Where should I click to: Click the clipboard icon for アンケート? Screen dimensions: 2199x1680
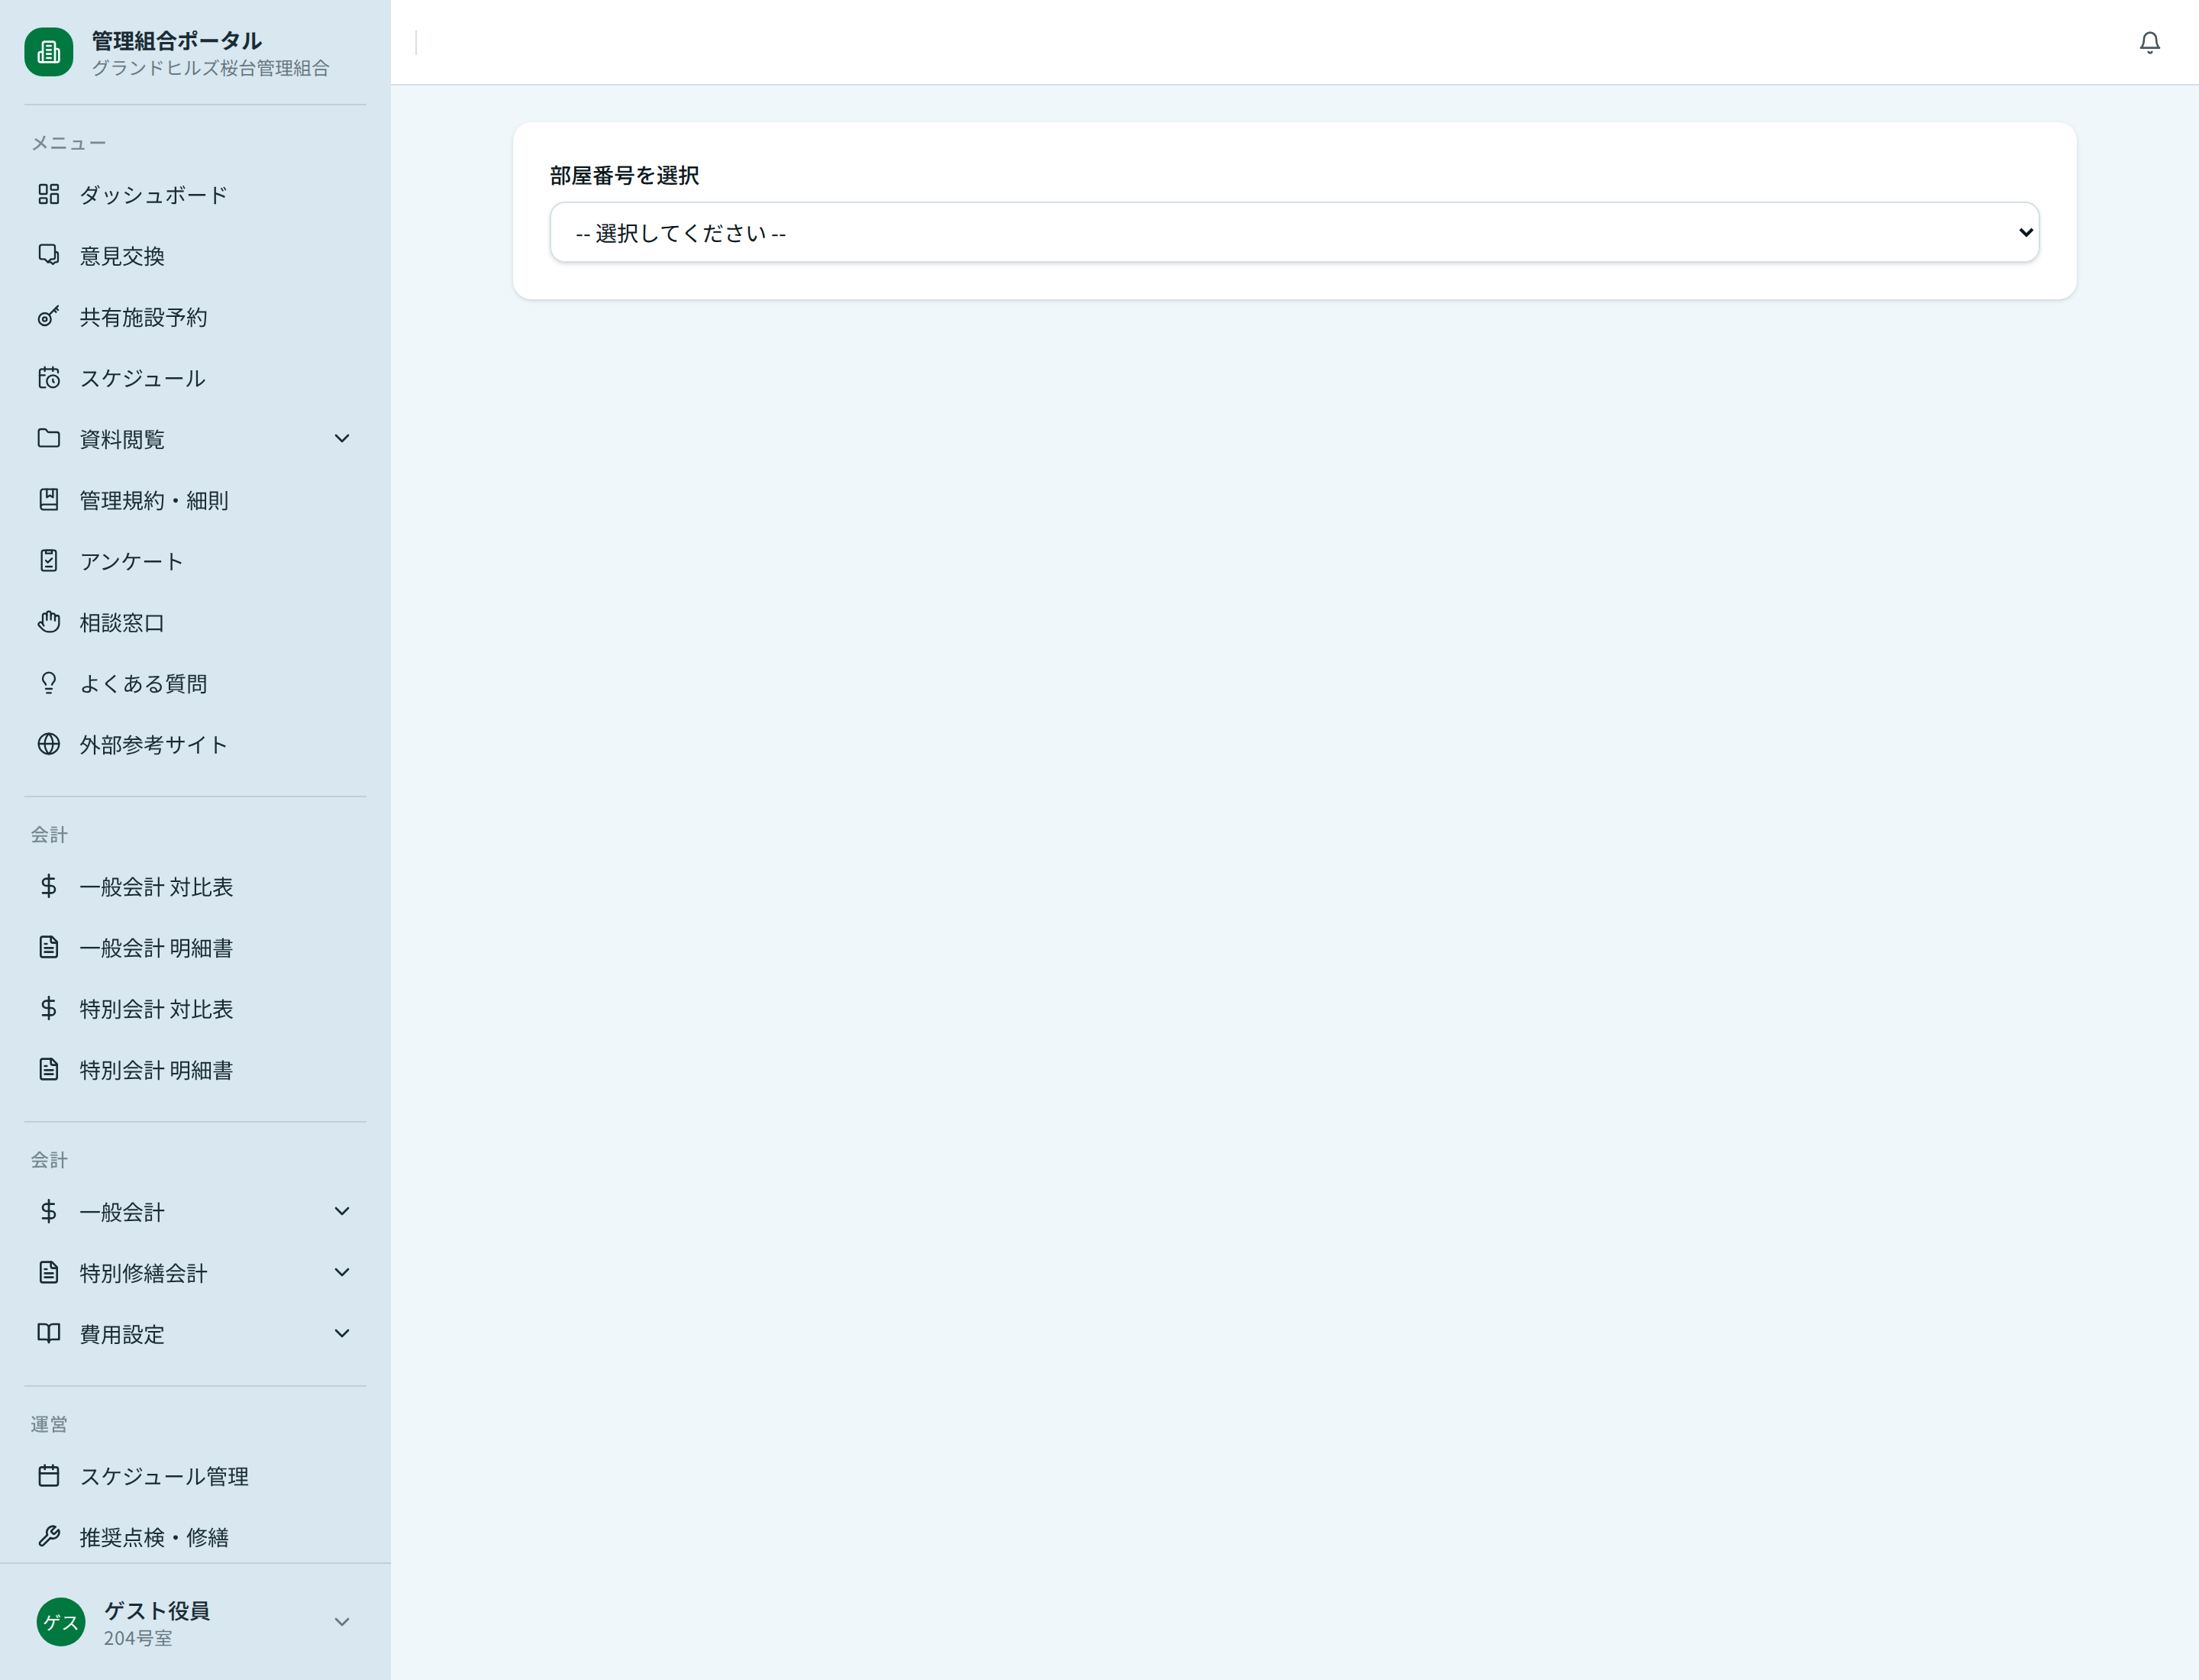tap(48, 561)
